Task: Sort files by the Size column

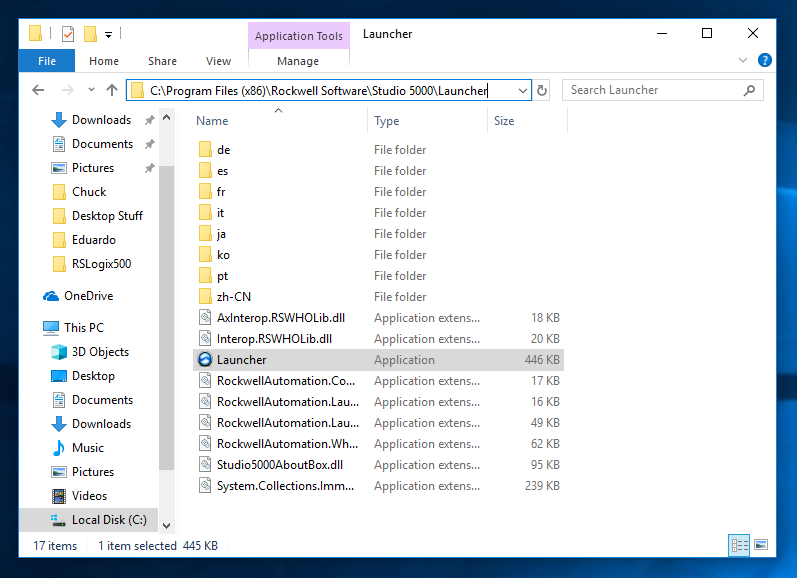Action: [504, 121]
